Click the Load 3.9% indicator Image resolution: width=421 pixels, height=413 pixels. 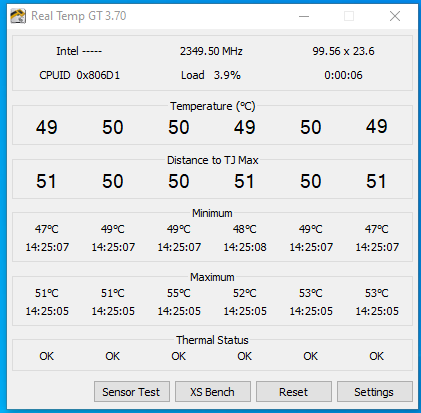[211, 75]
